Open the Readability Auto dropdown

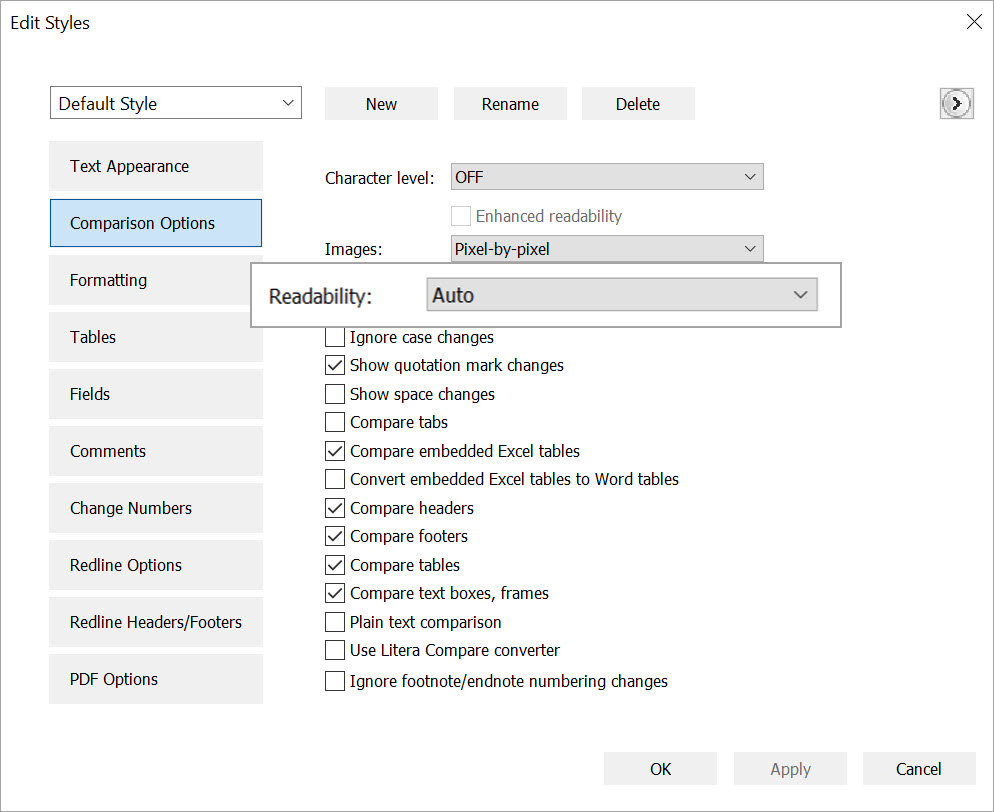point(622,295)
